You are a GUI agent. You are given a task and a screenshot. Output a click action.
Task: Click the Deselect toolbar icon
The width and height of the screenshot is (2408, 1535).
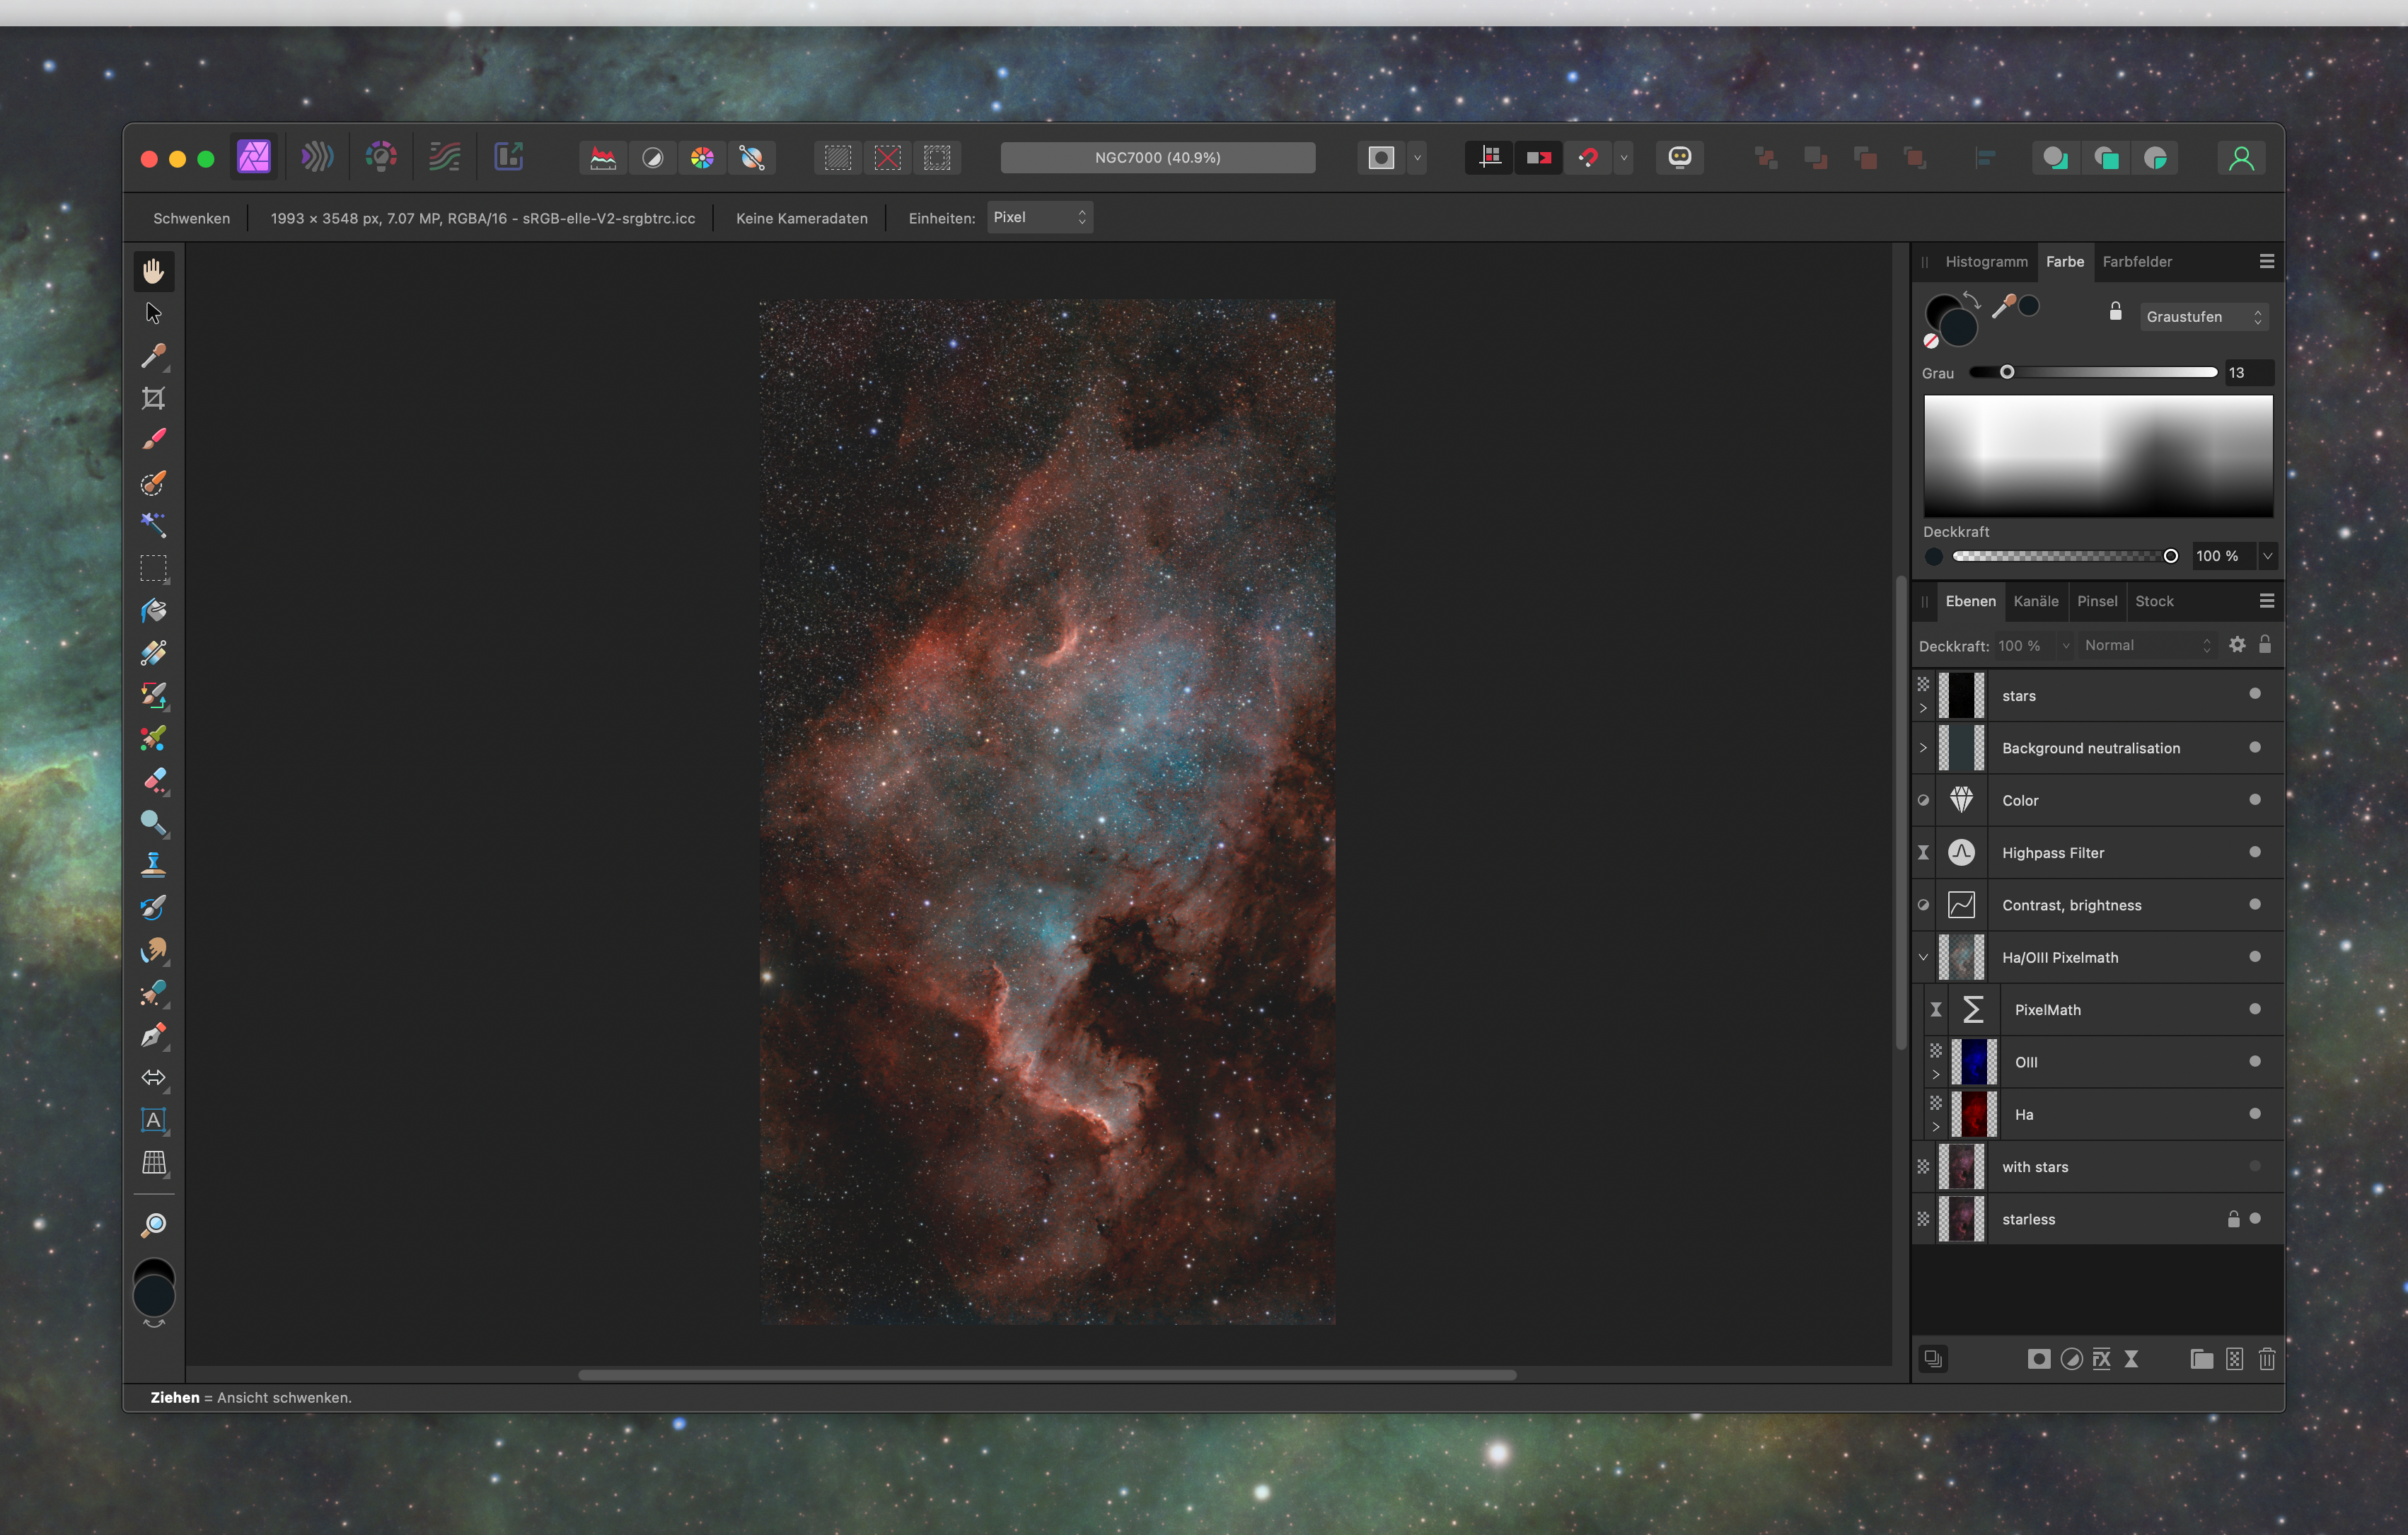[x=887, y=158]
